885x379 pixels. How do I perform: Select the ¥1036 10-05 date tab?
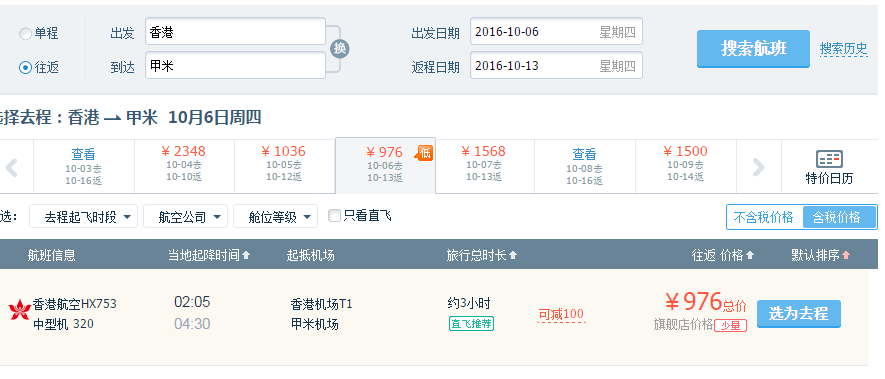click(284, 167)
